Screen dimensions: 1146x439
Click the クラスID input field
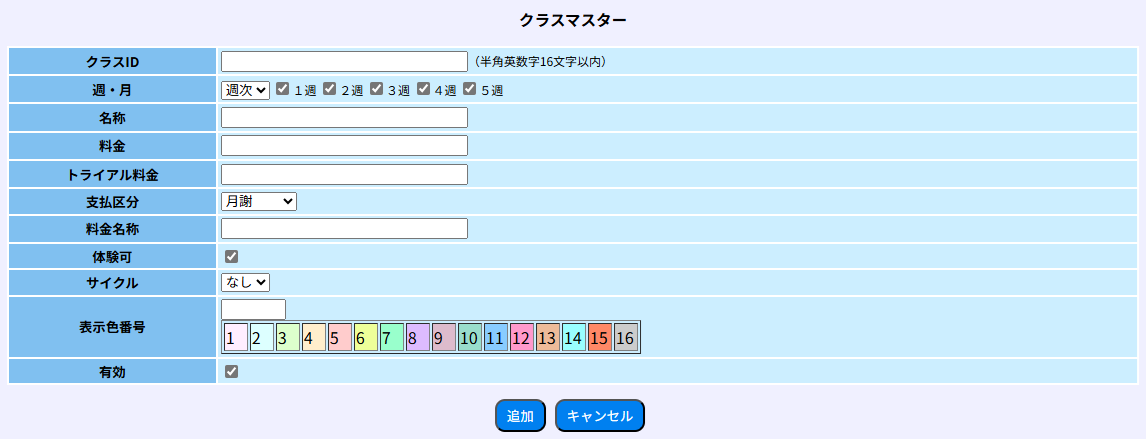[x=344, y=61]
